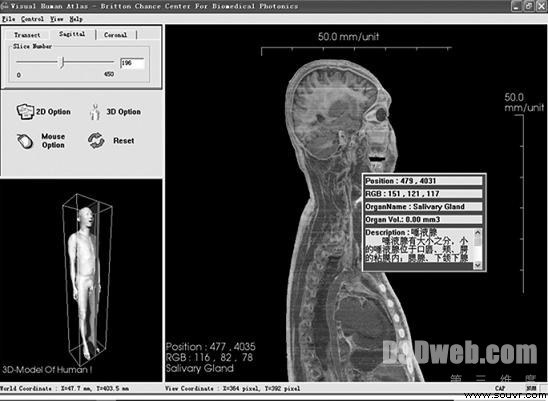Viewport: 548px width, 401px height.
Task: Click the description box scroll up arrow
Action: point(477,232)
